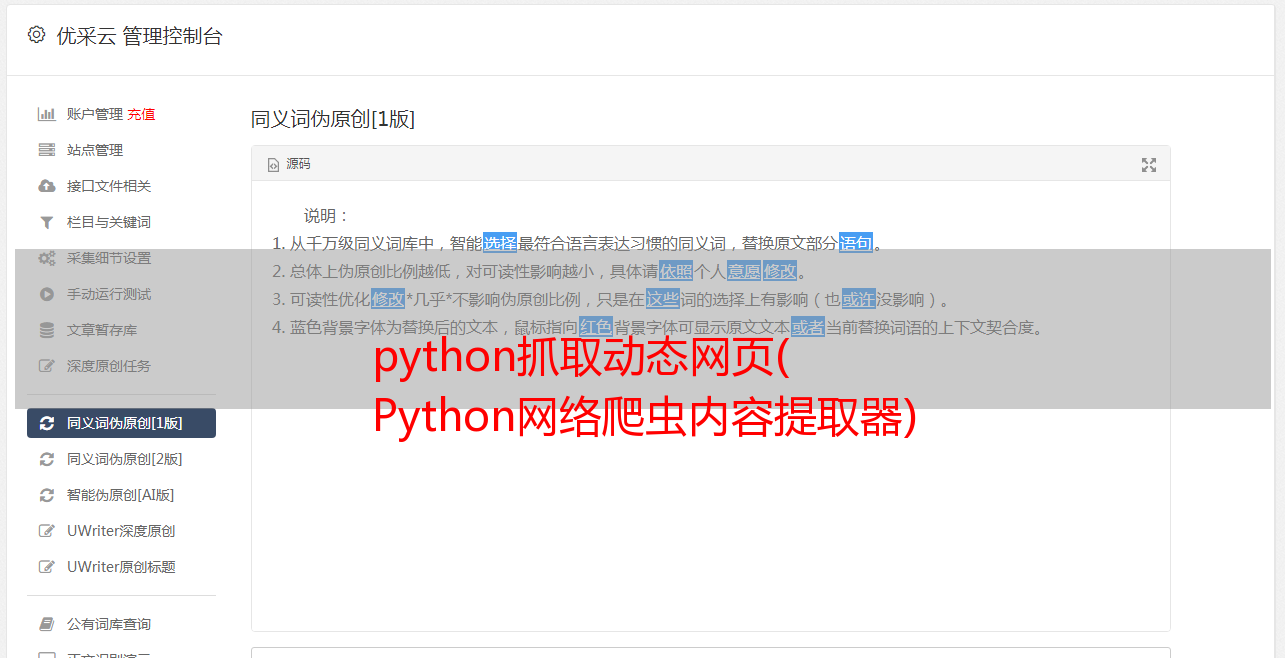This screenshot has width=1285, height=658.
Task: Click the filter icon for 栏目与关键词
Action: (46, 222)
